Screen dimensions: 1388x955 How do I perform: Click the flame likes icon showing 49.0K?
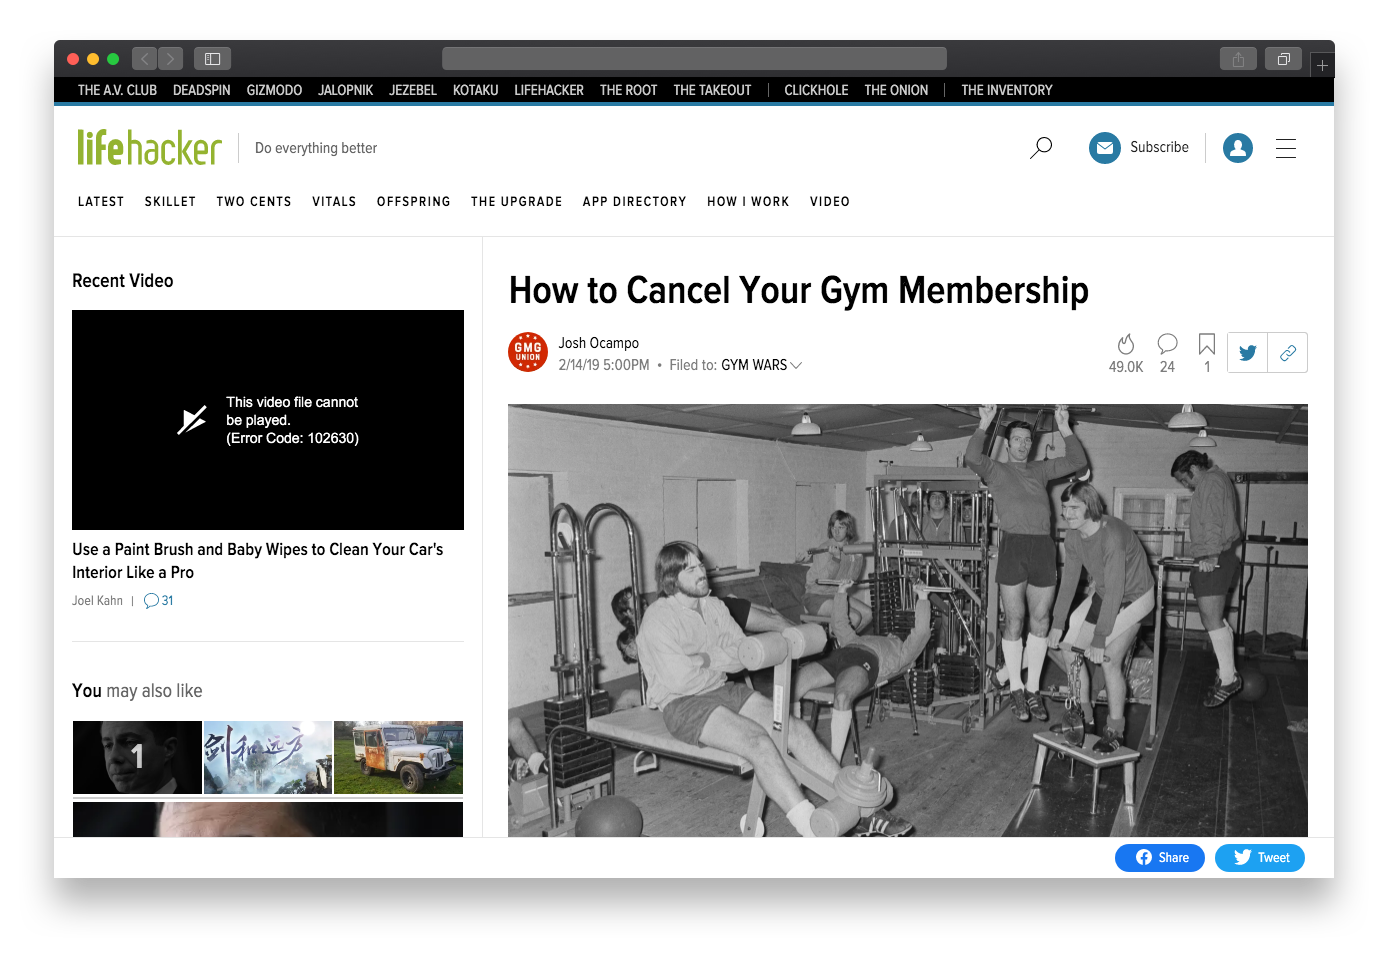(x=1126, y=344)
